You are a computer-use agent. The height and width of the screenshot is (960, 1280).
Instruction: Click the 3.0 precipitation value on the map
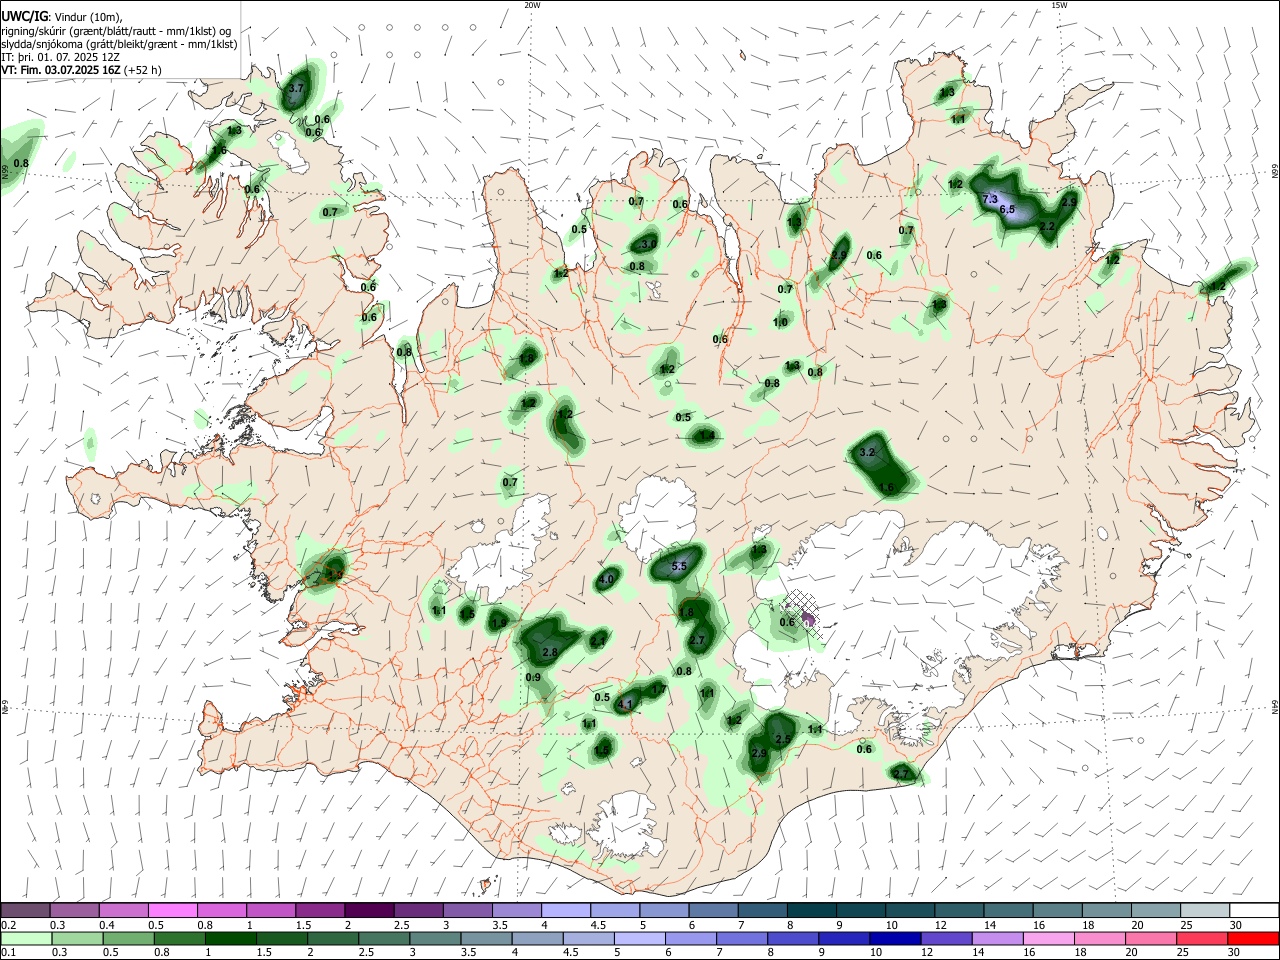coord(649,244)
